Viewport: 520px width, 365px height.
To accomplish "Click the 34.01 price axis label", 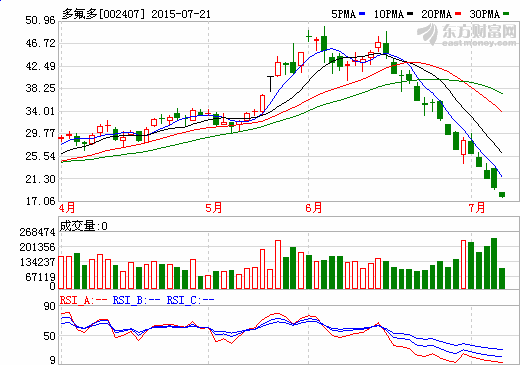I will pyautogui.click(x=40, y=111).
